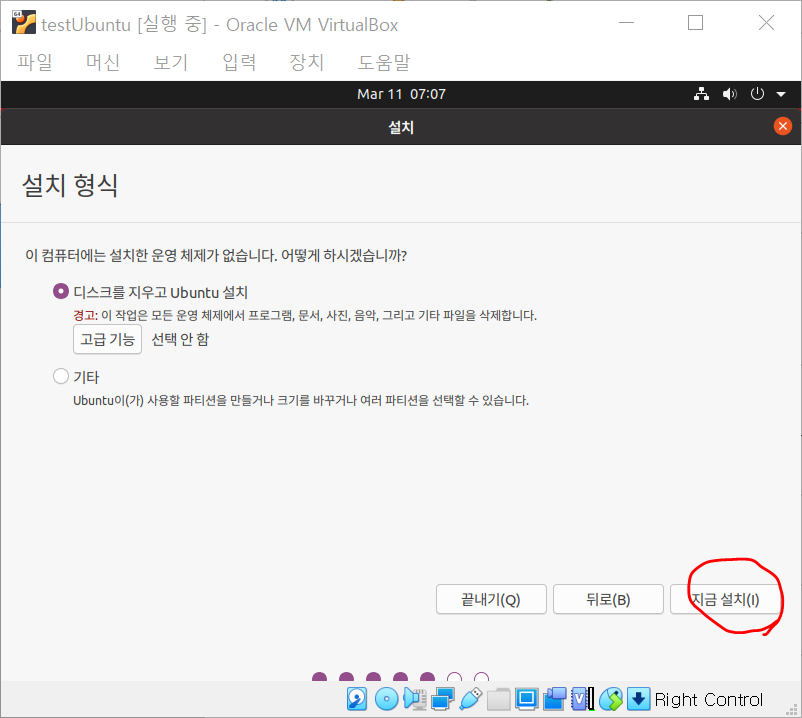Click the mouse integration indicator icon
802x718 pixels.
(x=611, y=699)
